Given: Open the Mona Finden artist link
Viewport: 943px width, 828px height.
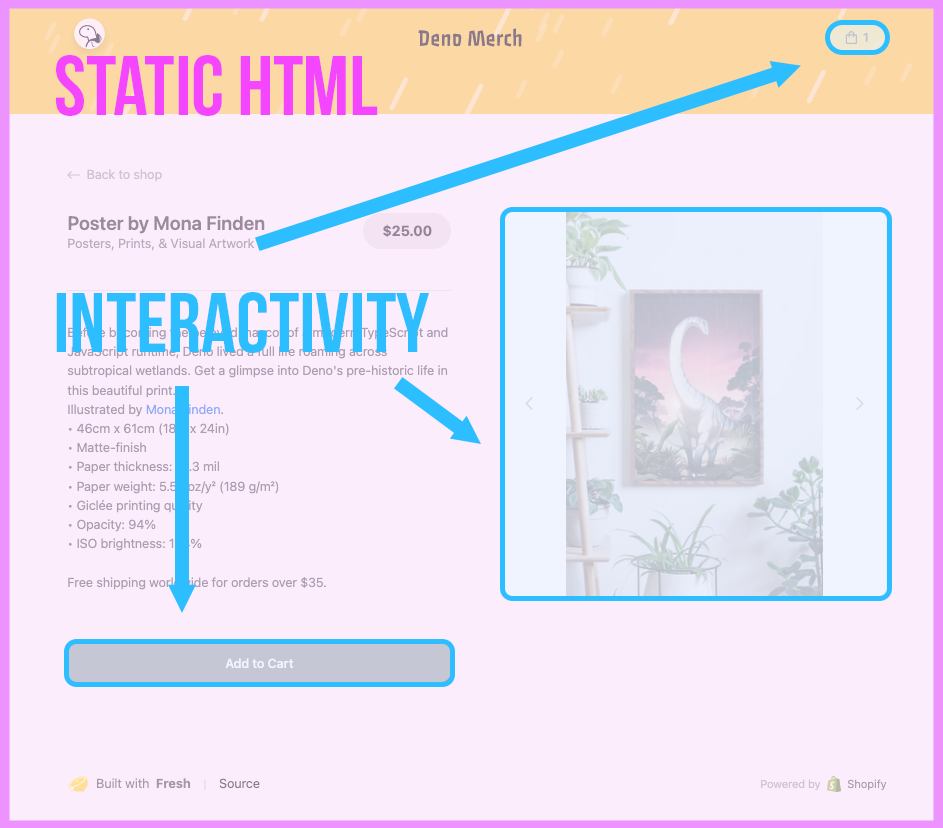Looking at the screenshot, I should click(x=183, y=409).
